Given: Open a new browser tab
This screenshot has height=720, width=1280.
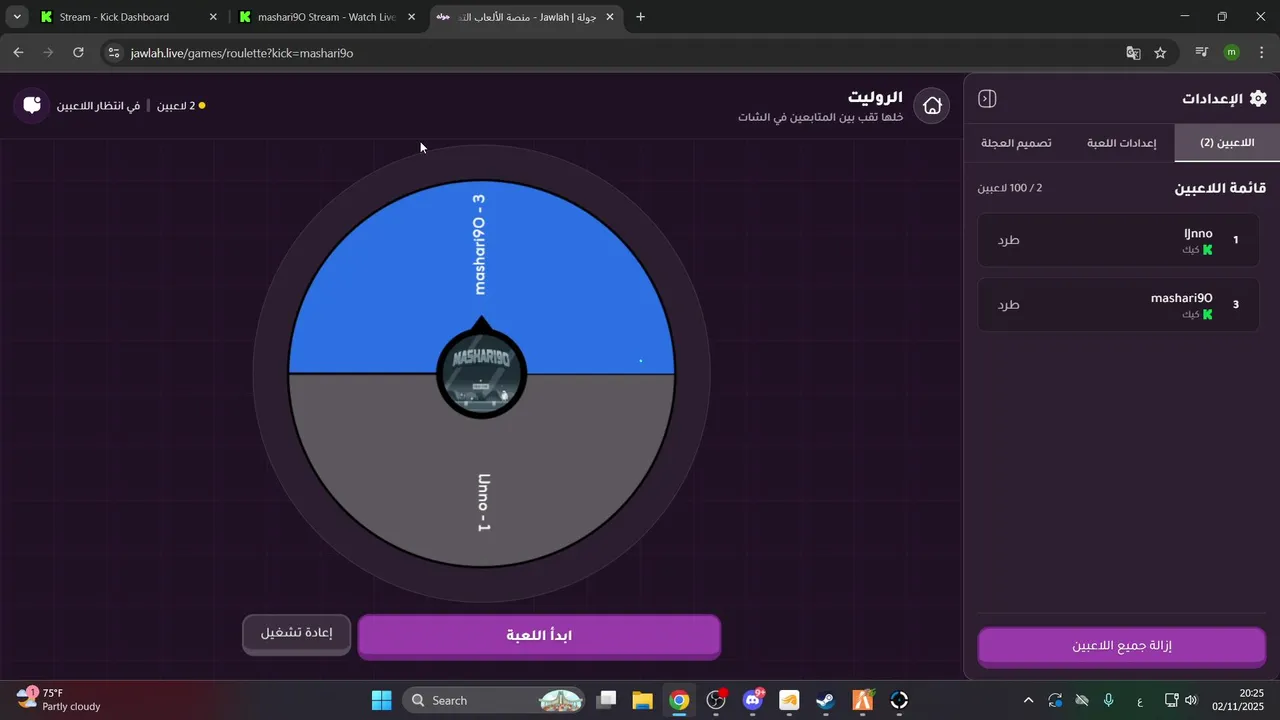Looking at the screenshot, I should [640, 17].
